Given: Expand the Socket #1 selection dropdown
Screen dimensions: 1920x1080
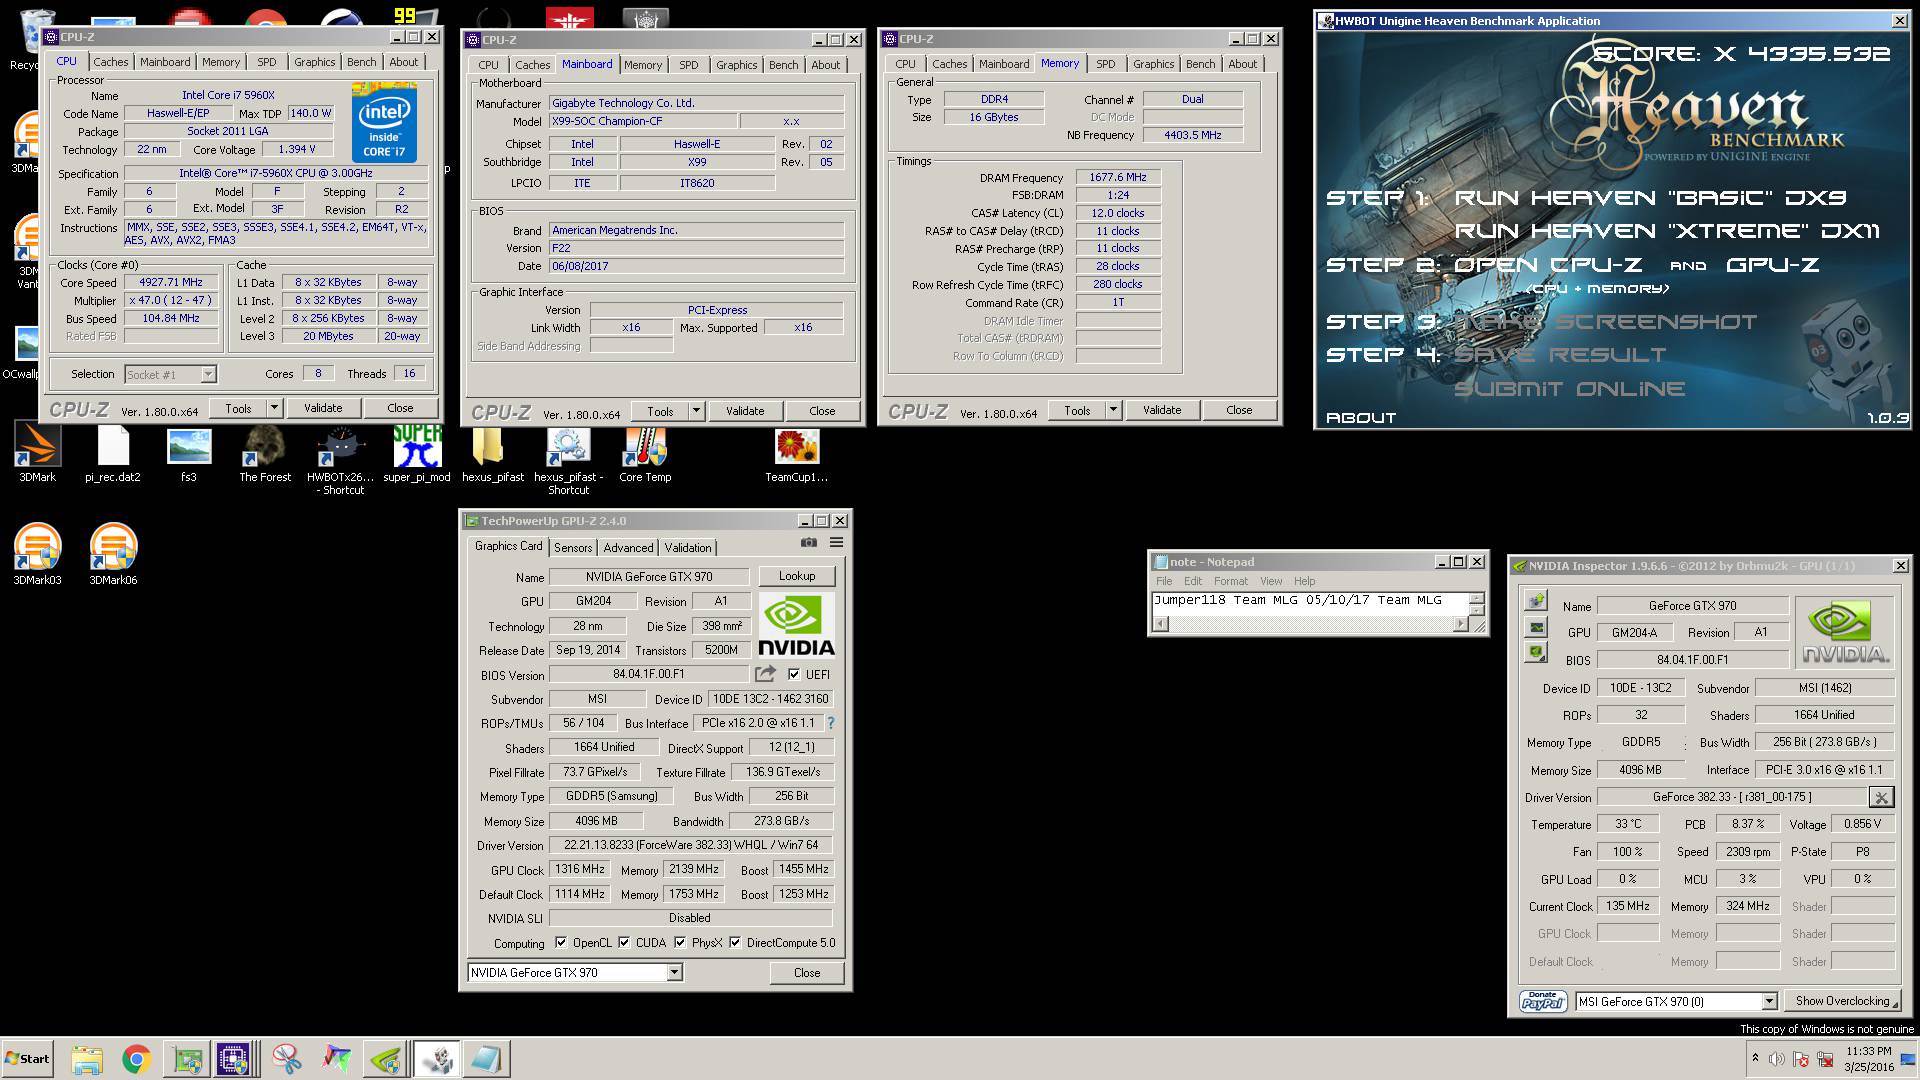Looking at the screenshot, I should 208,374.
